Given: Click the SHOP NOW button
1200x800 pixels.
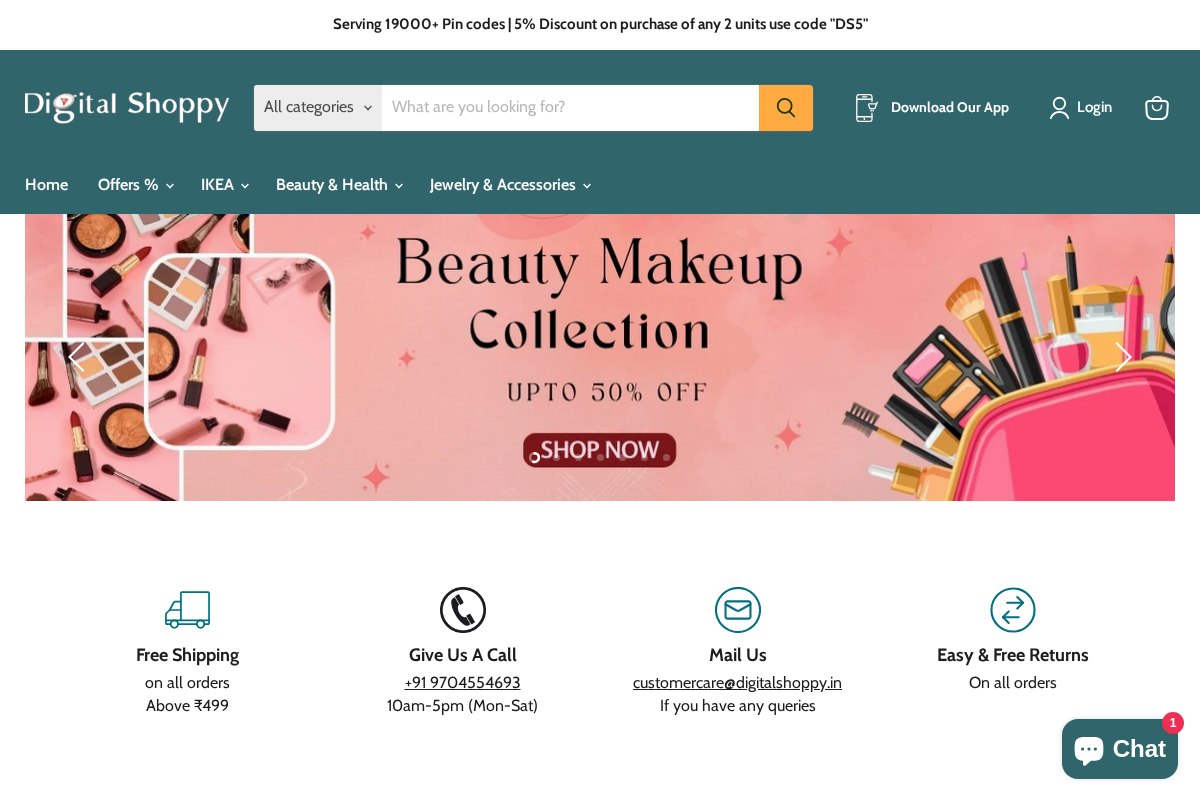Looking at the screenshot, I should pos(598,450).
